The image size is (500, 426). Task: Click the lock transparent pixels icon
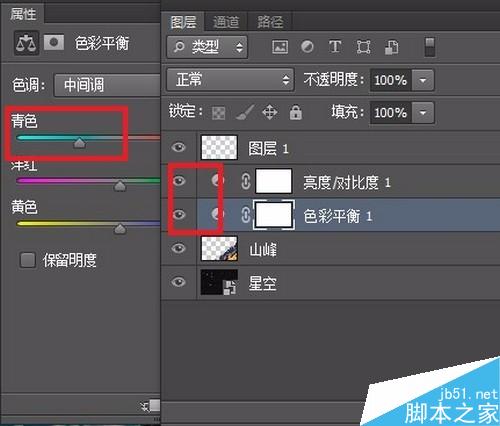219,113
